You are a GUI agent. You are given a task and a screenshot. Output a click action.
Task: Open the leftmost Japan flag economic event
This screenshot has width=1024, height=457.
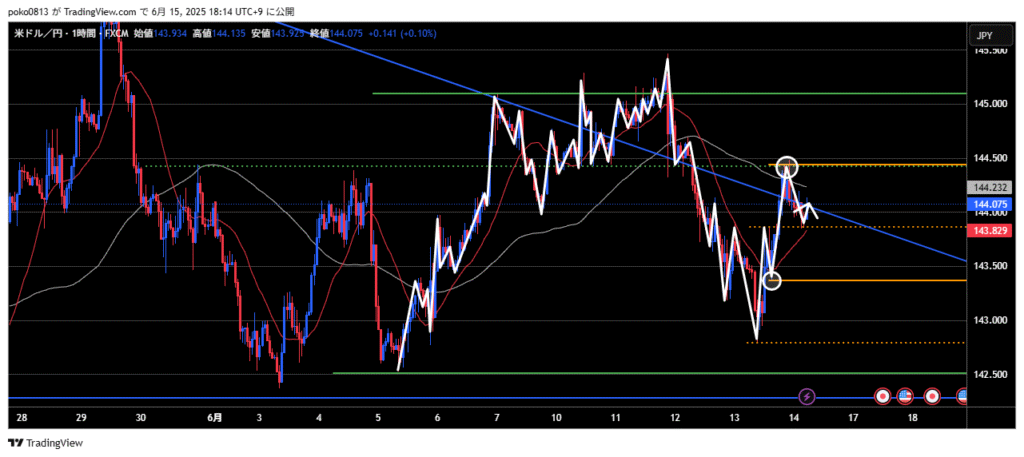[x=882, y=396]
